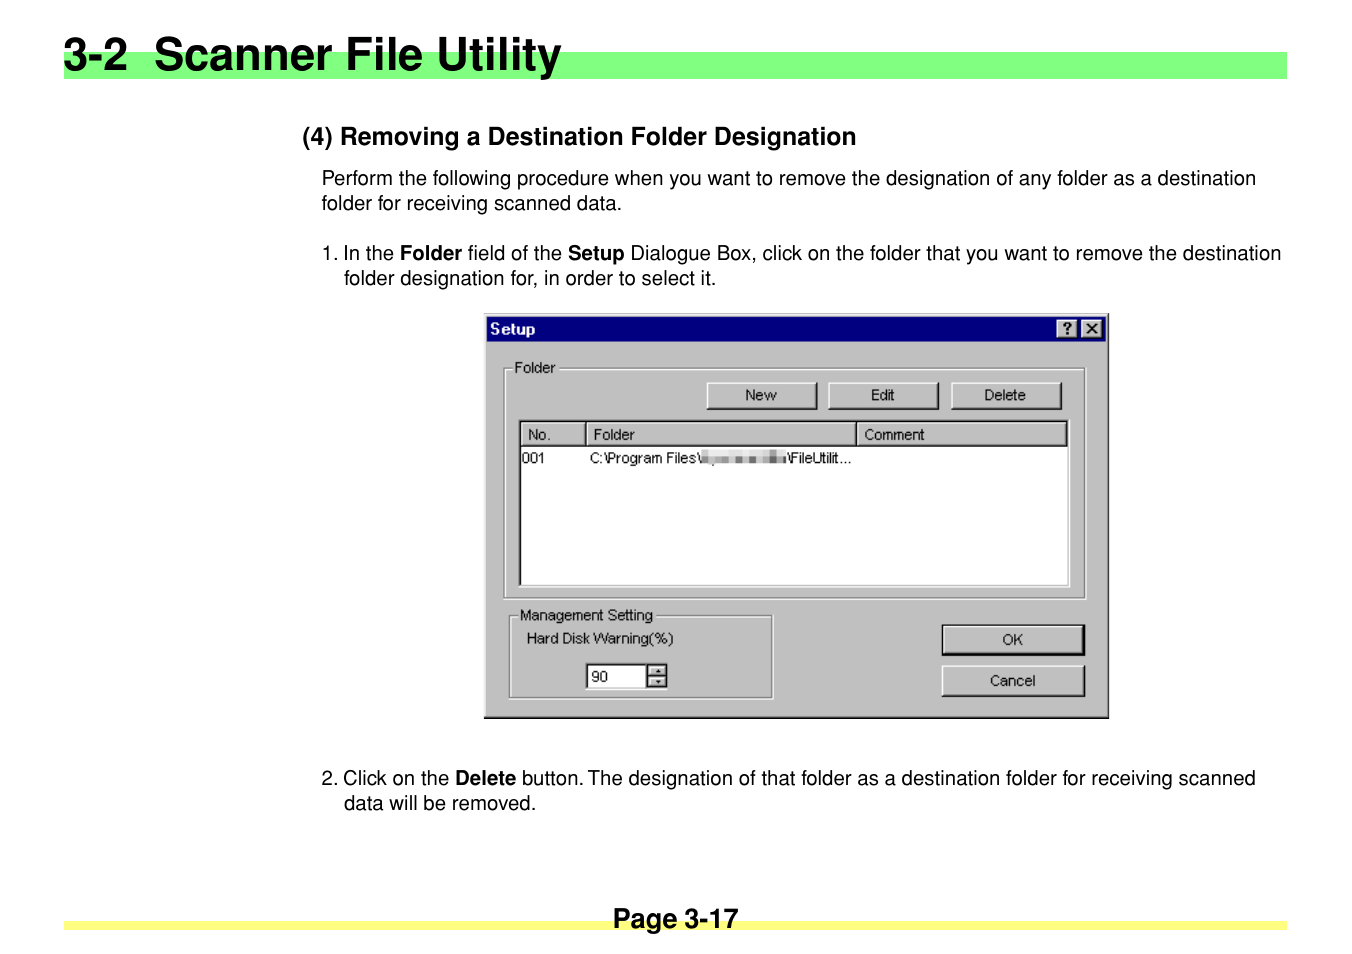
Task: Dismiss the dialog with the Cancel button
Action: pyautogui.click(x=1013, y=681)
